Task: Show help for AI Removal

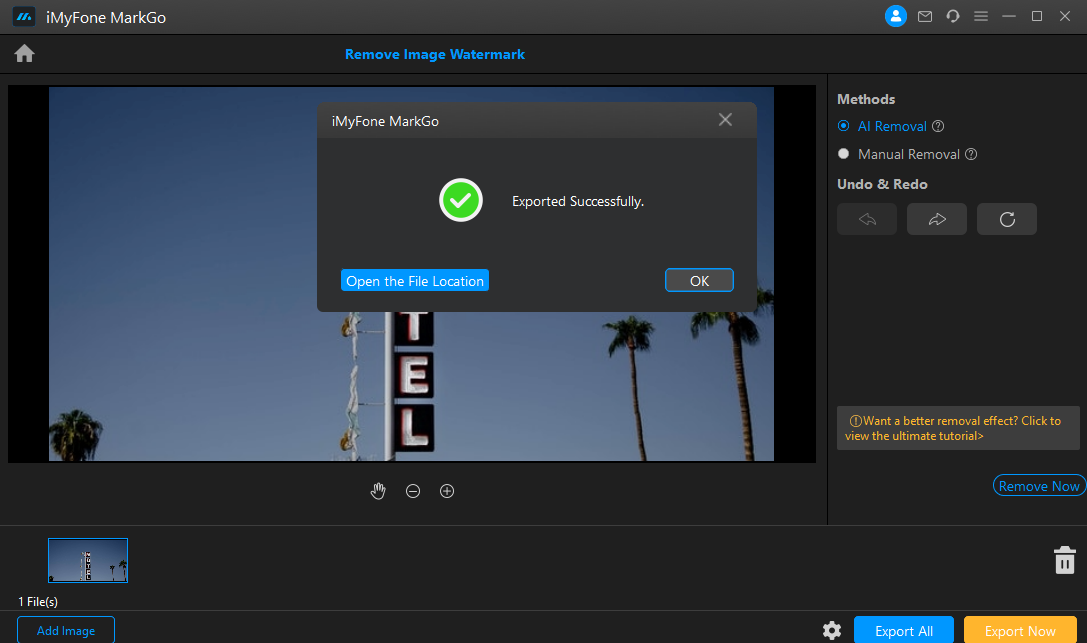Action: pyautogui.click(x=938, y=127)
